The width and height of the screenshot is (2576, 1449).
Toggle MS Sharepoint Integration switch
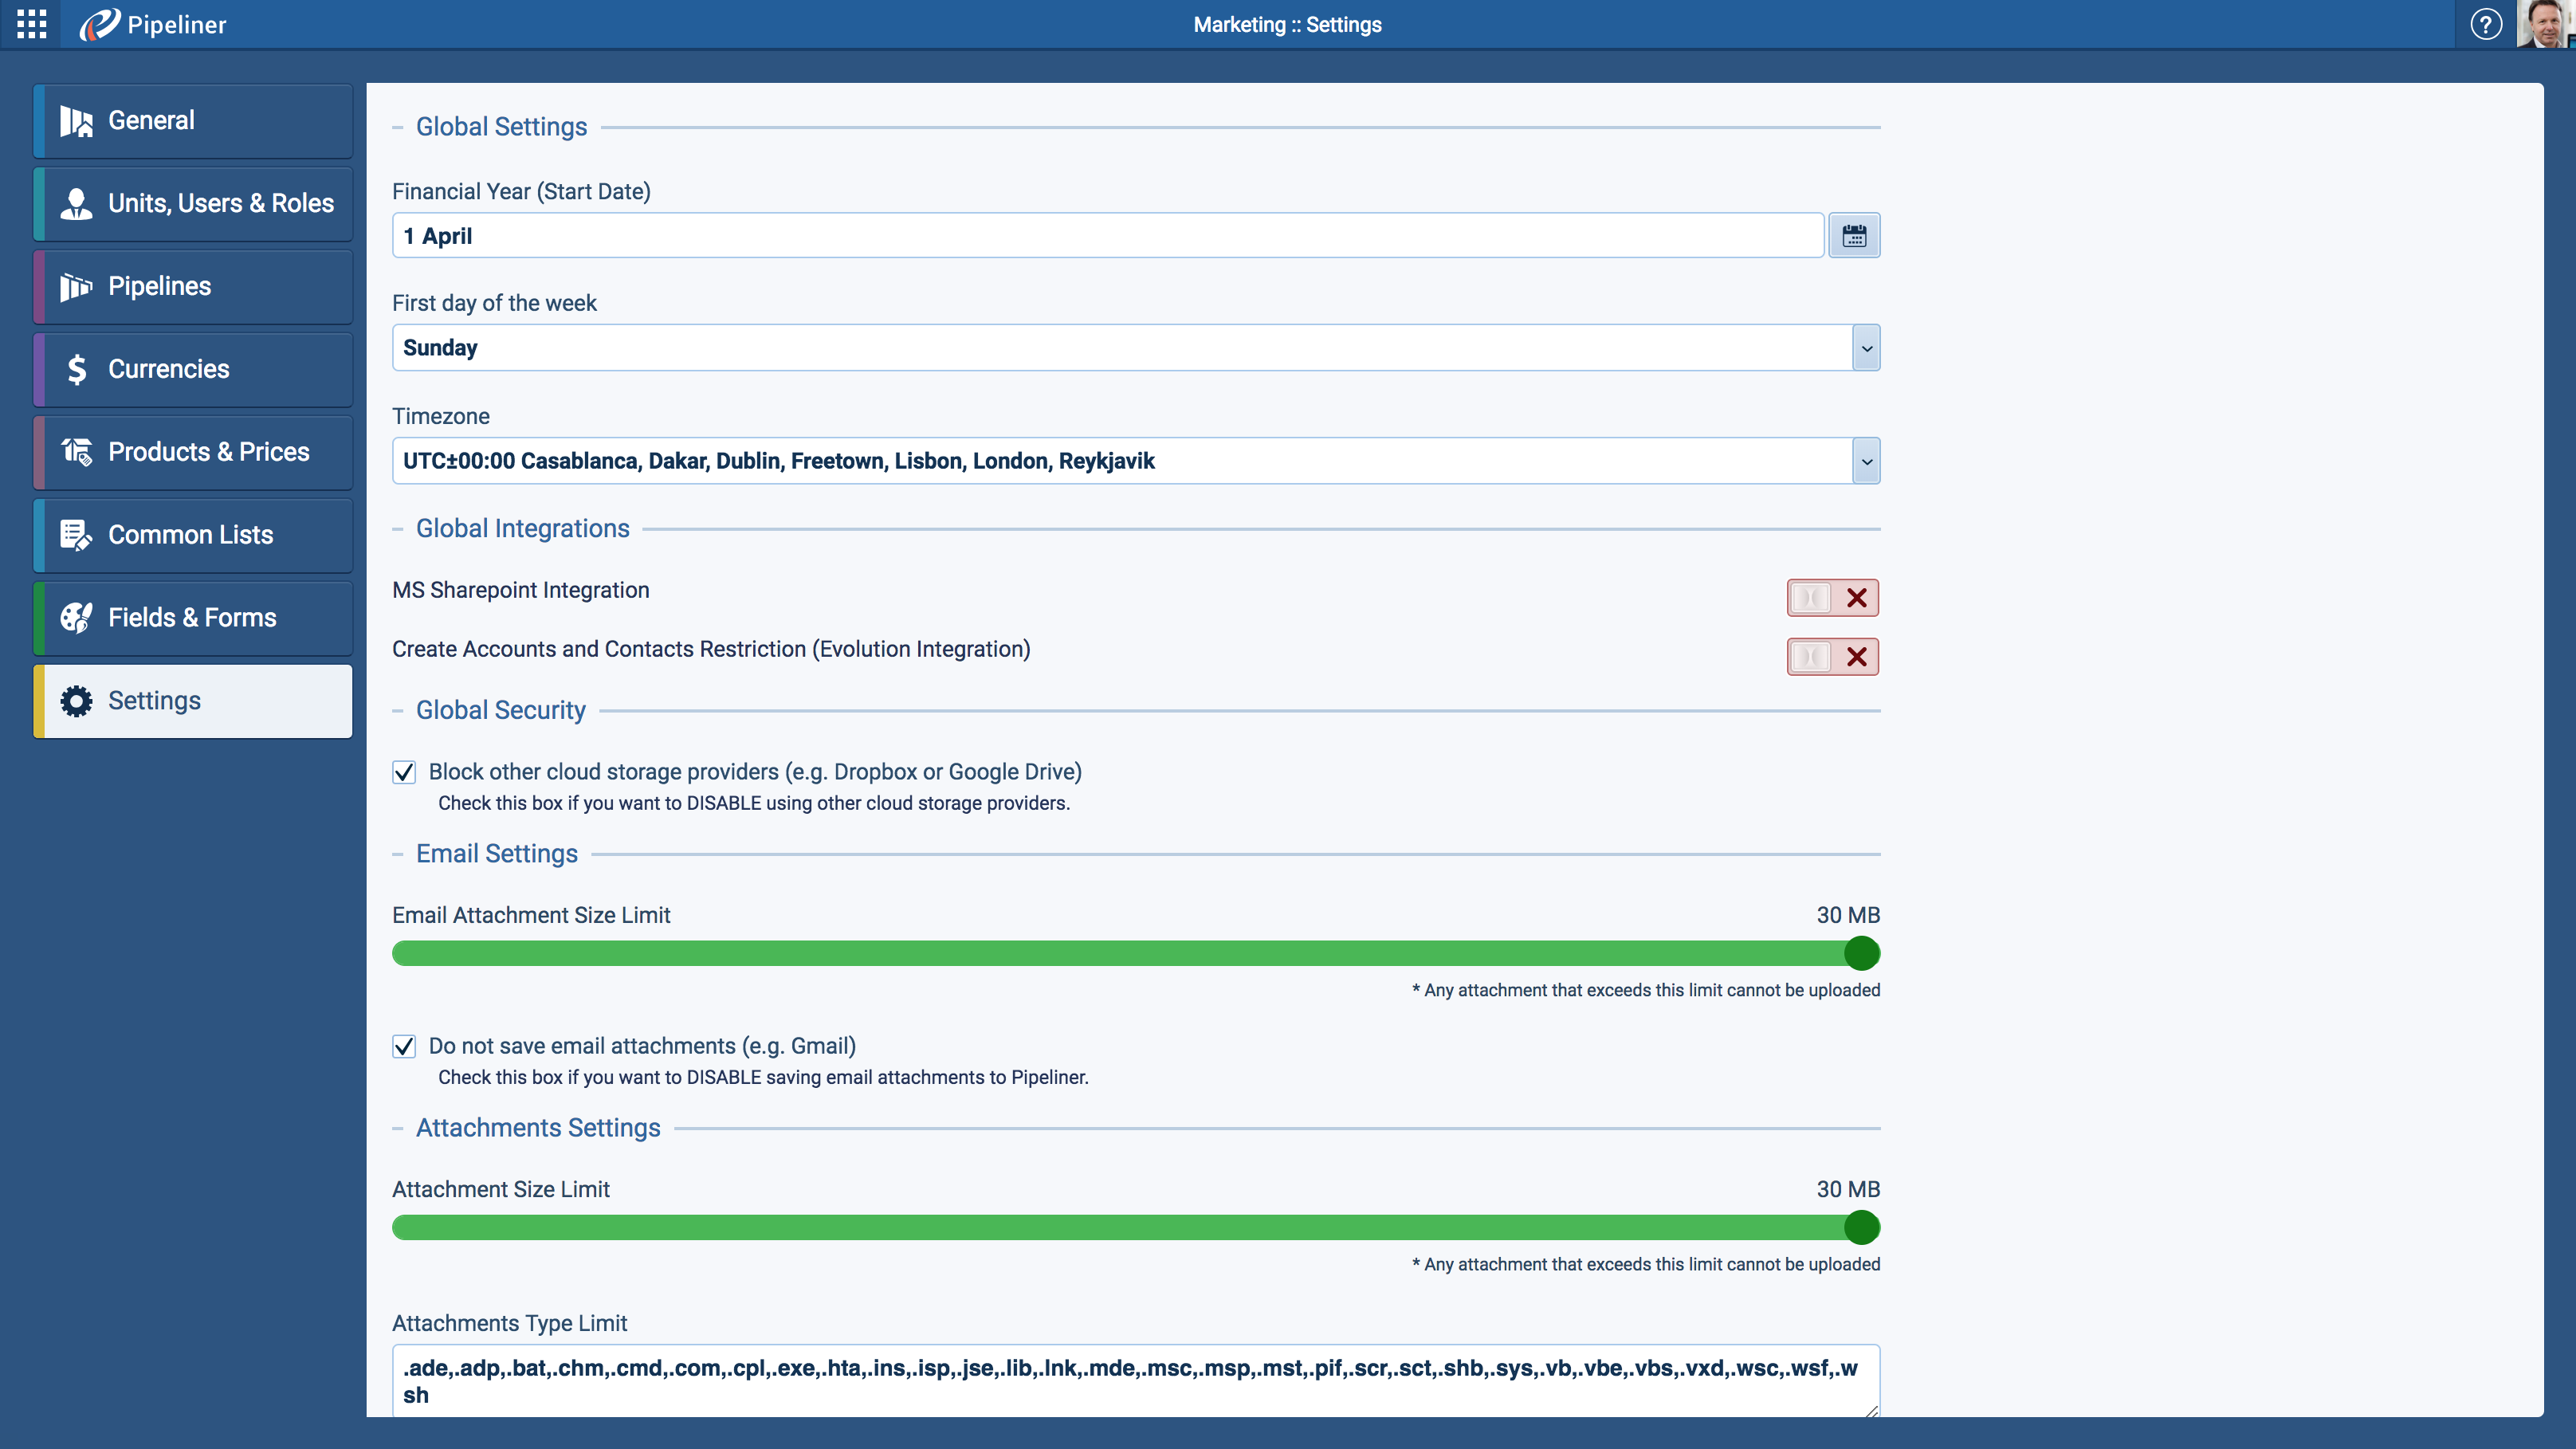tap(1832, 598)
